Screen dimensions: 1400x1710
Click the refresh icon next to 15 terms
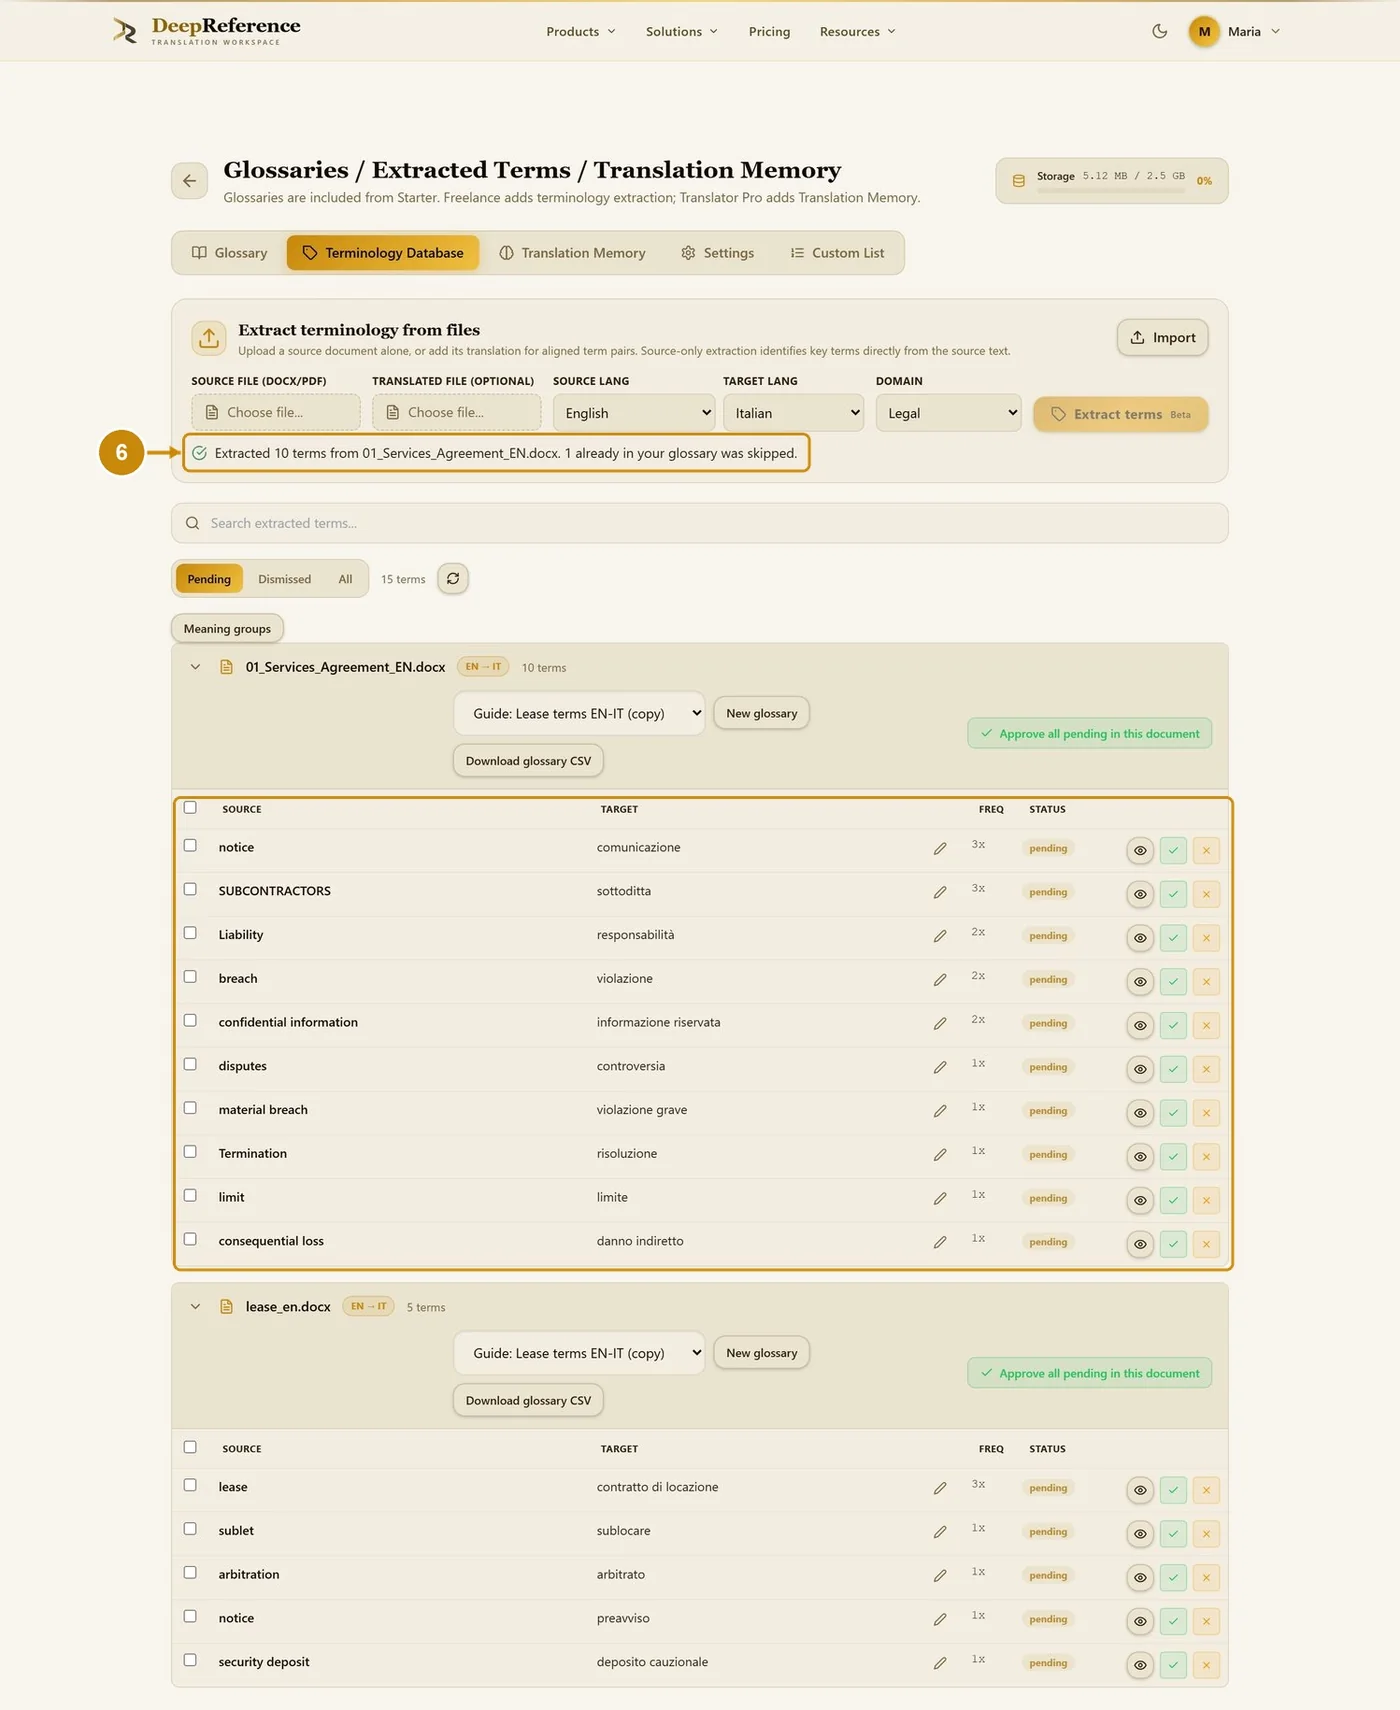click(x=453, y=579)
